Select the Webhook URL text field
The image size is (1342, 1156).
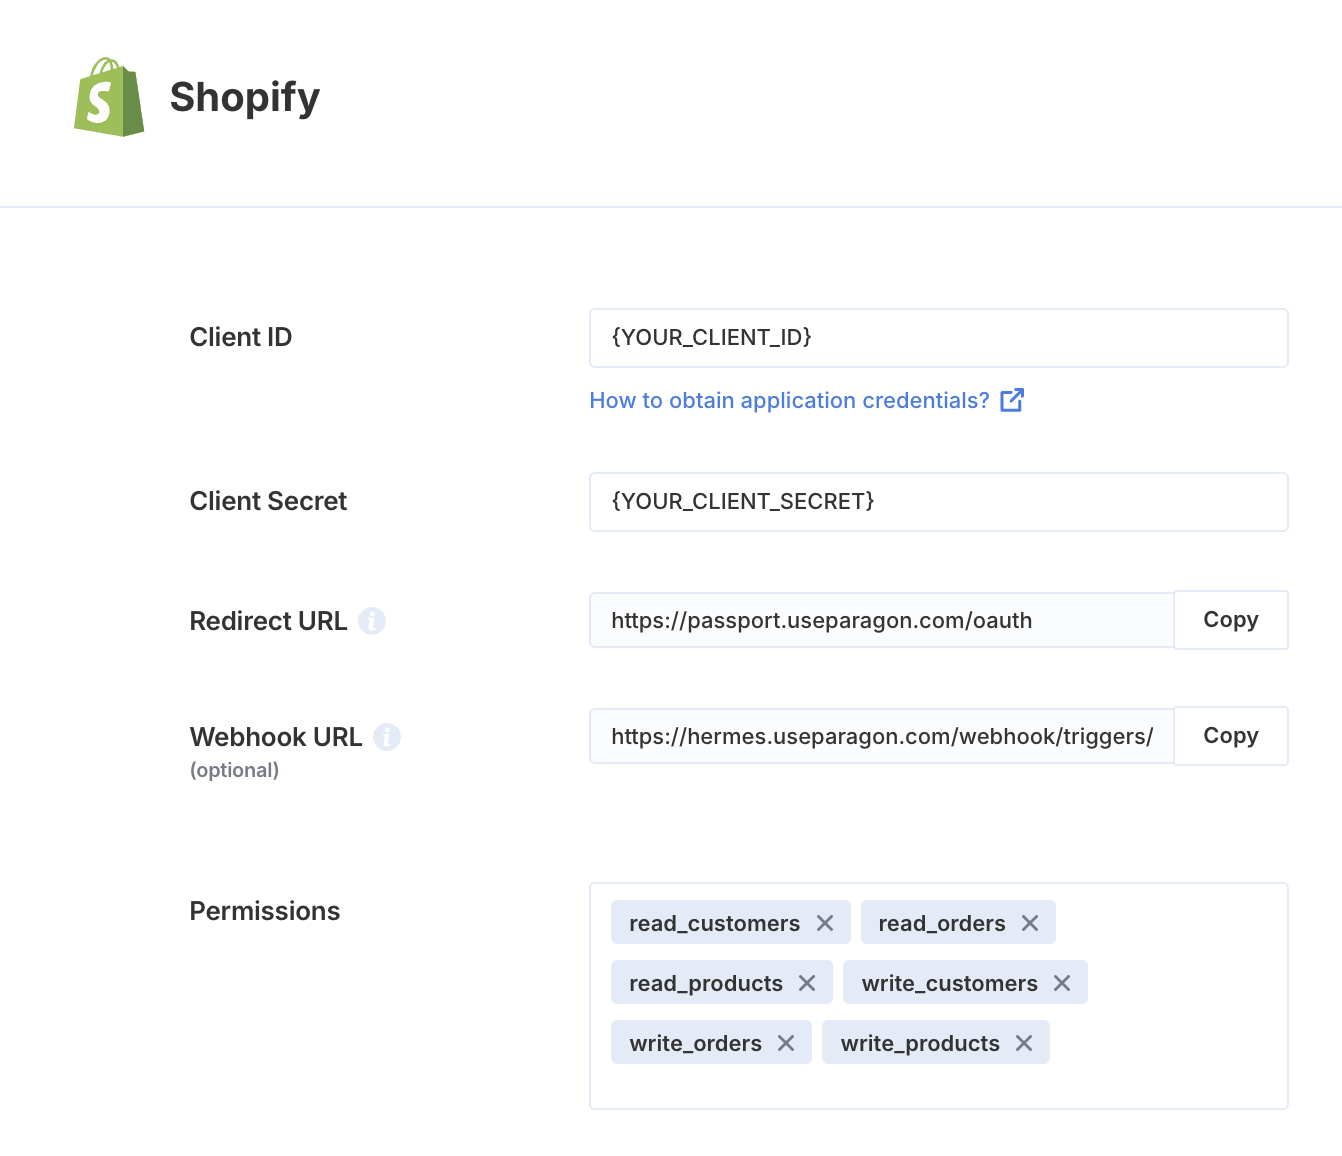882,736
